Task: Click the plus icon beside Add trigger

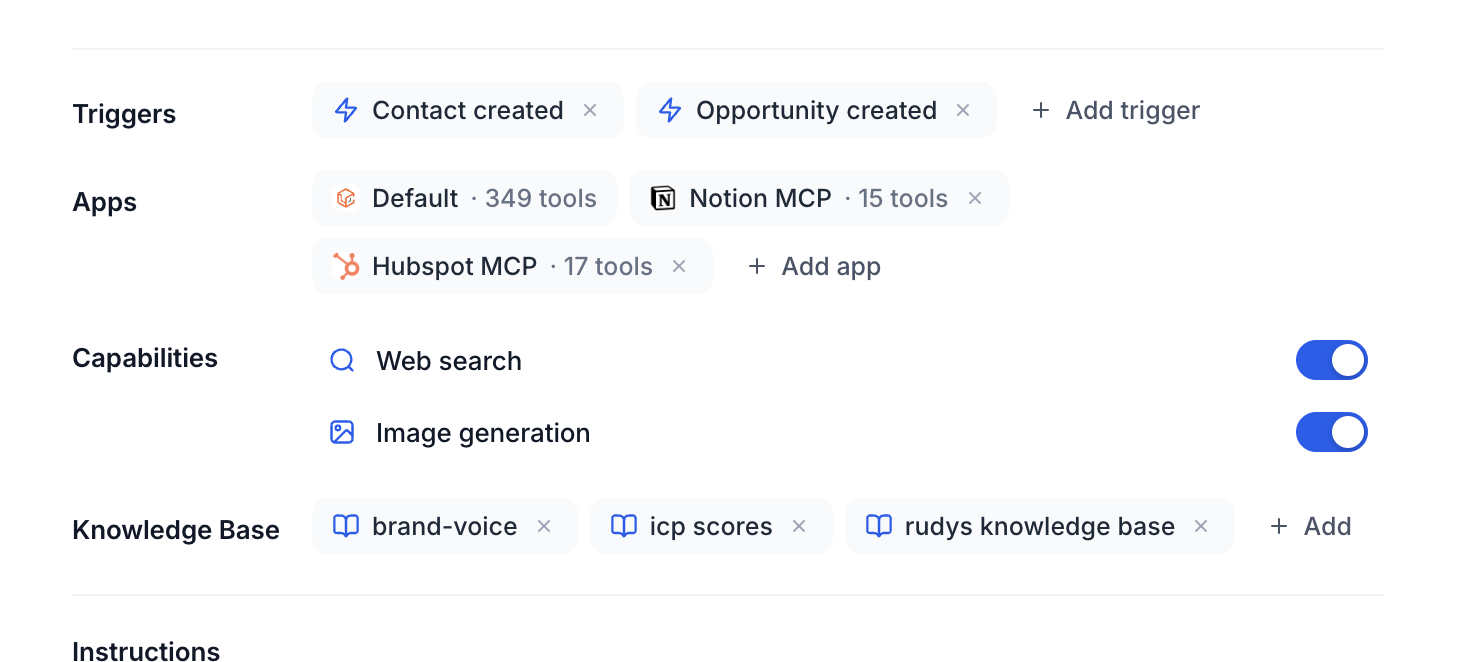Action: click(x=1040, y=110)
